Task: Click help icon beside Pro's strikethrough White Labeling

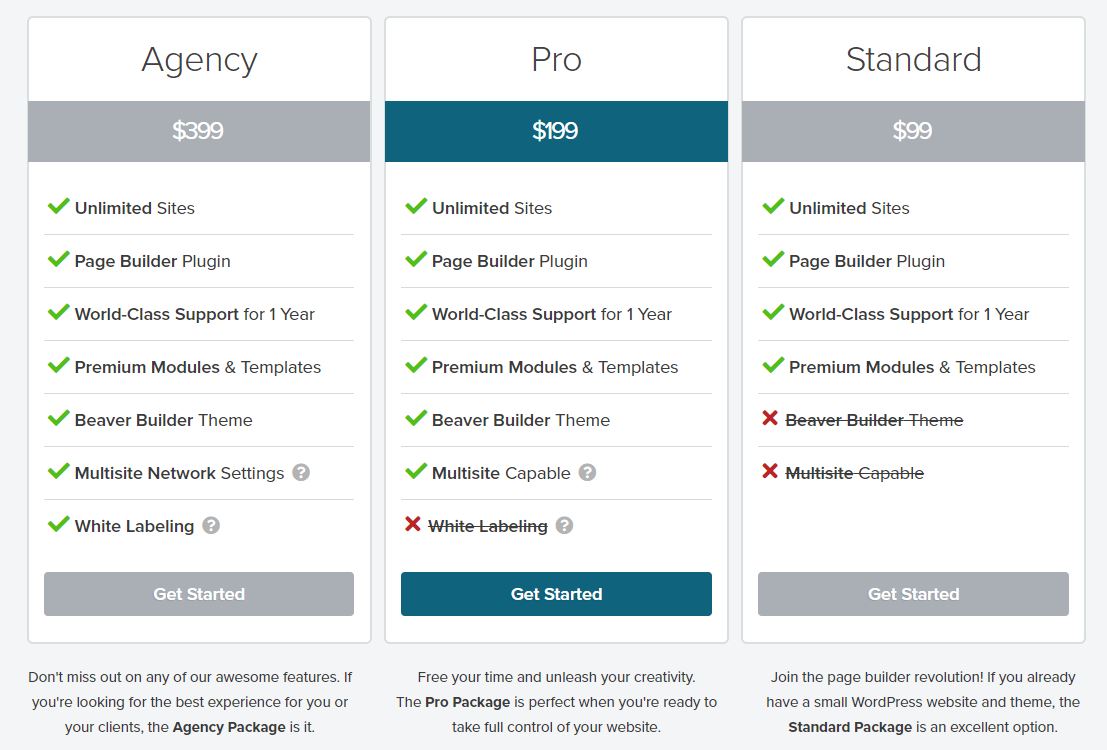Action: pyautogui.click(x=564, y=525)
